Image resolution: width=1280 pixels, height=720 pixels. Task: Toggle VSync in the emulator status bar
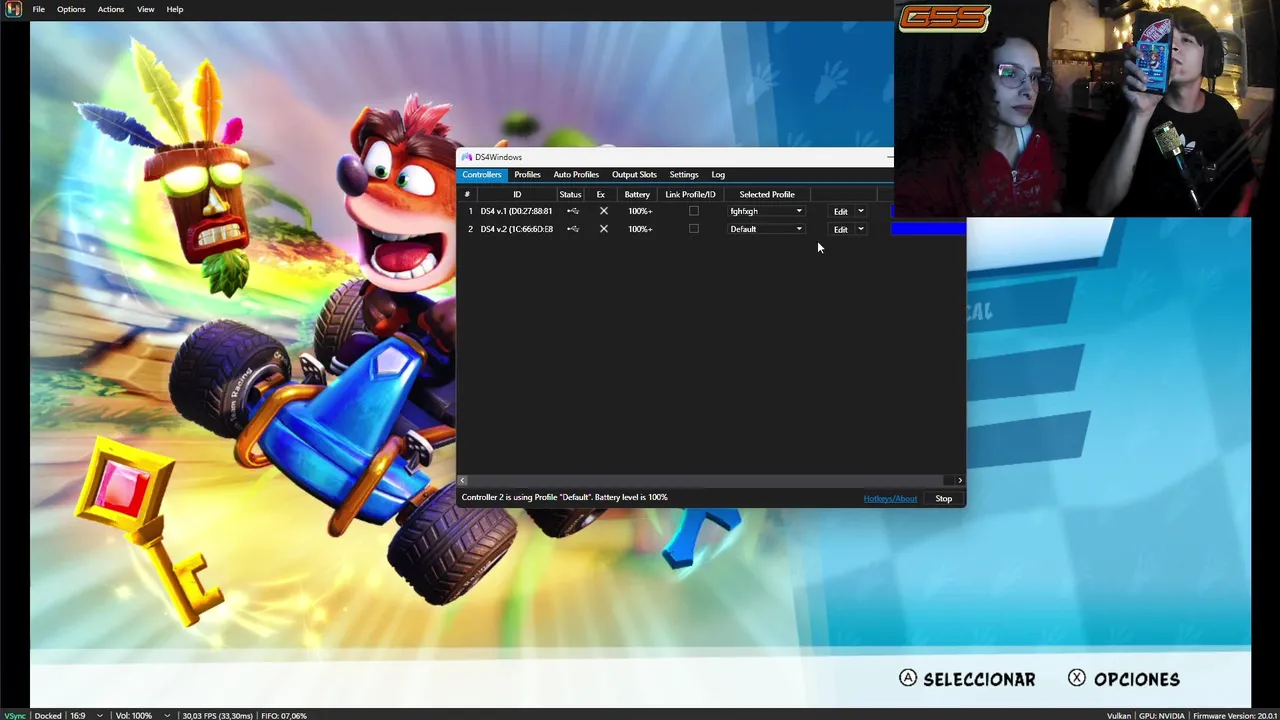tap(14, 715)
